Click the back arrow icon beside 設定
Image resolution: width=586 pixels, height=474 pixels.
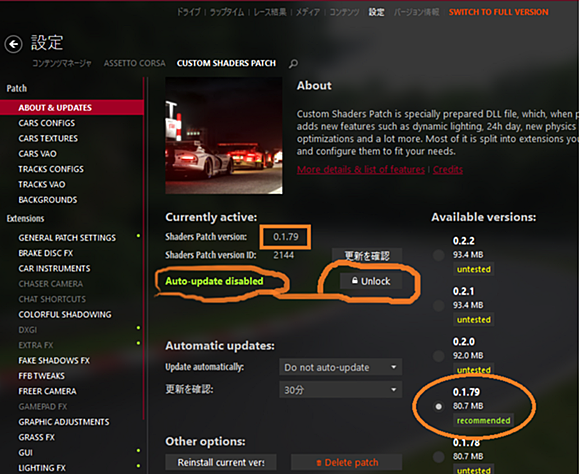[13, 44]
